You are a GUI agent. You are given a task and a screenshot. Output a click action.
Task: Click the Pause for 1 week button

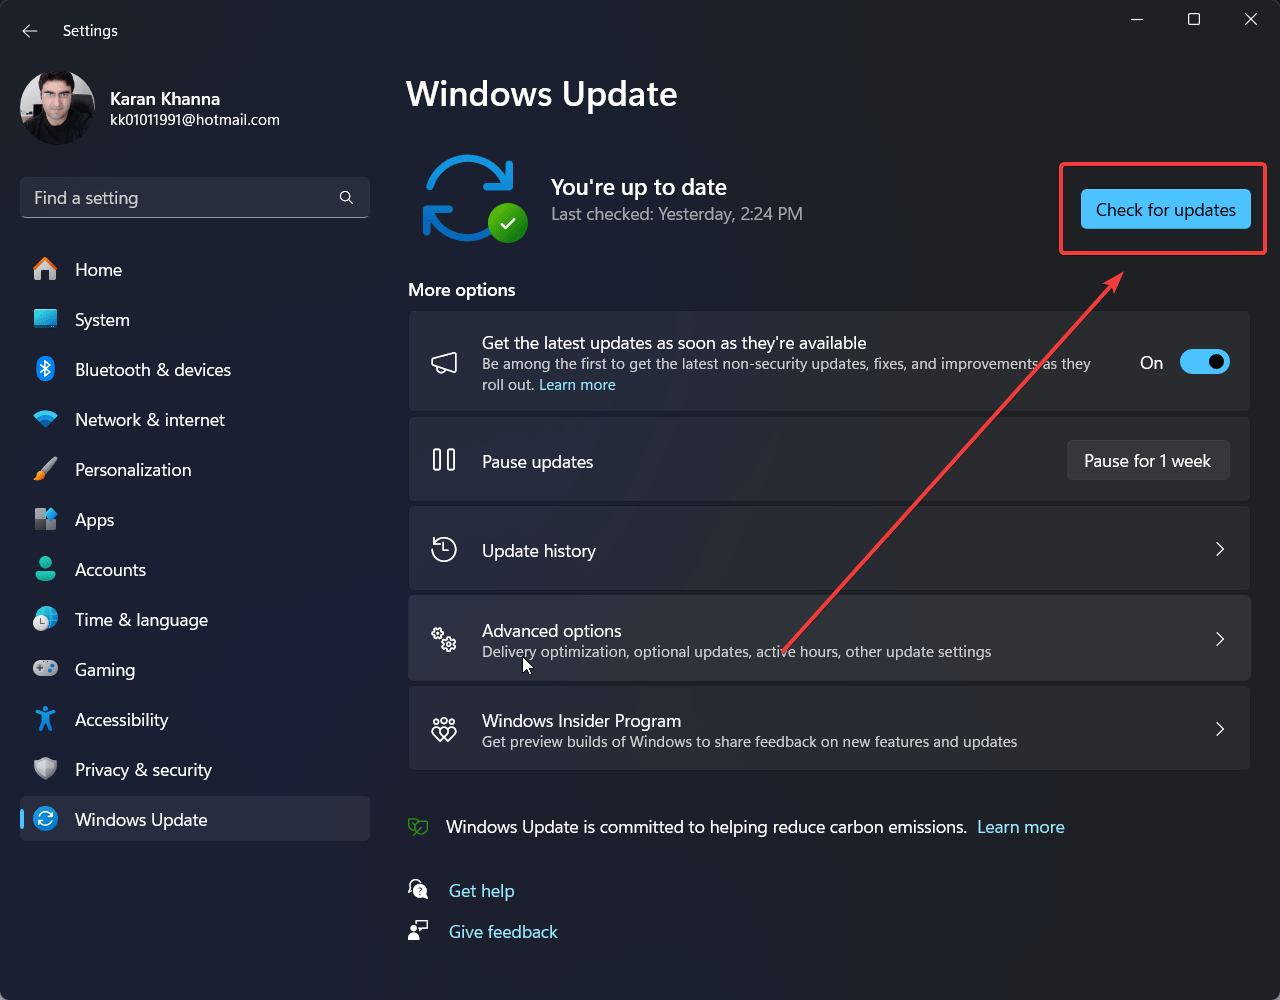[1147, 461]
